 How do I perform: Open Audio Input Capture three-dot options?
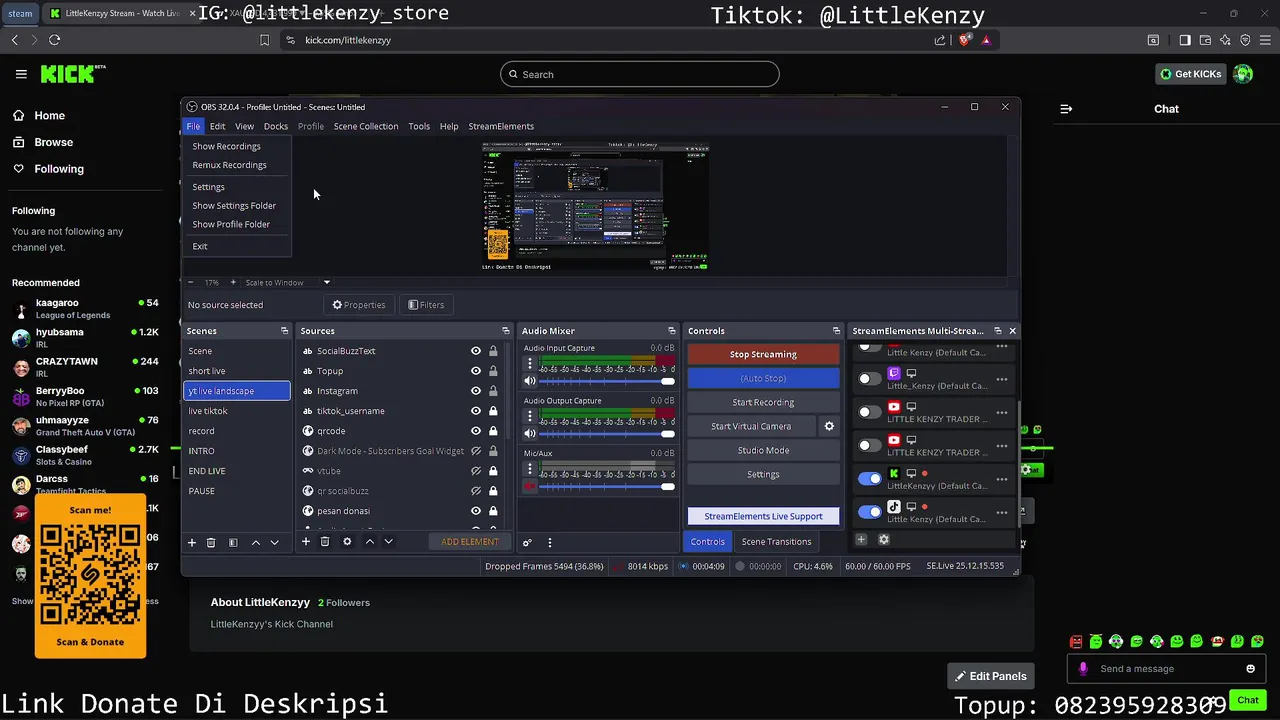pos(530,364)
